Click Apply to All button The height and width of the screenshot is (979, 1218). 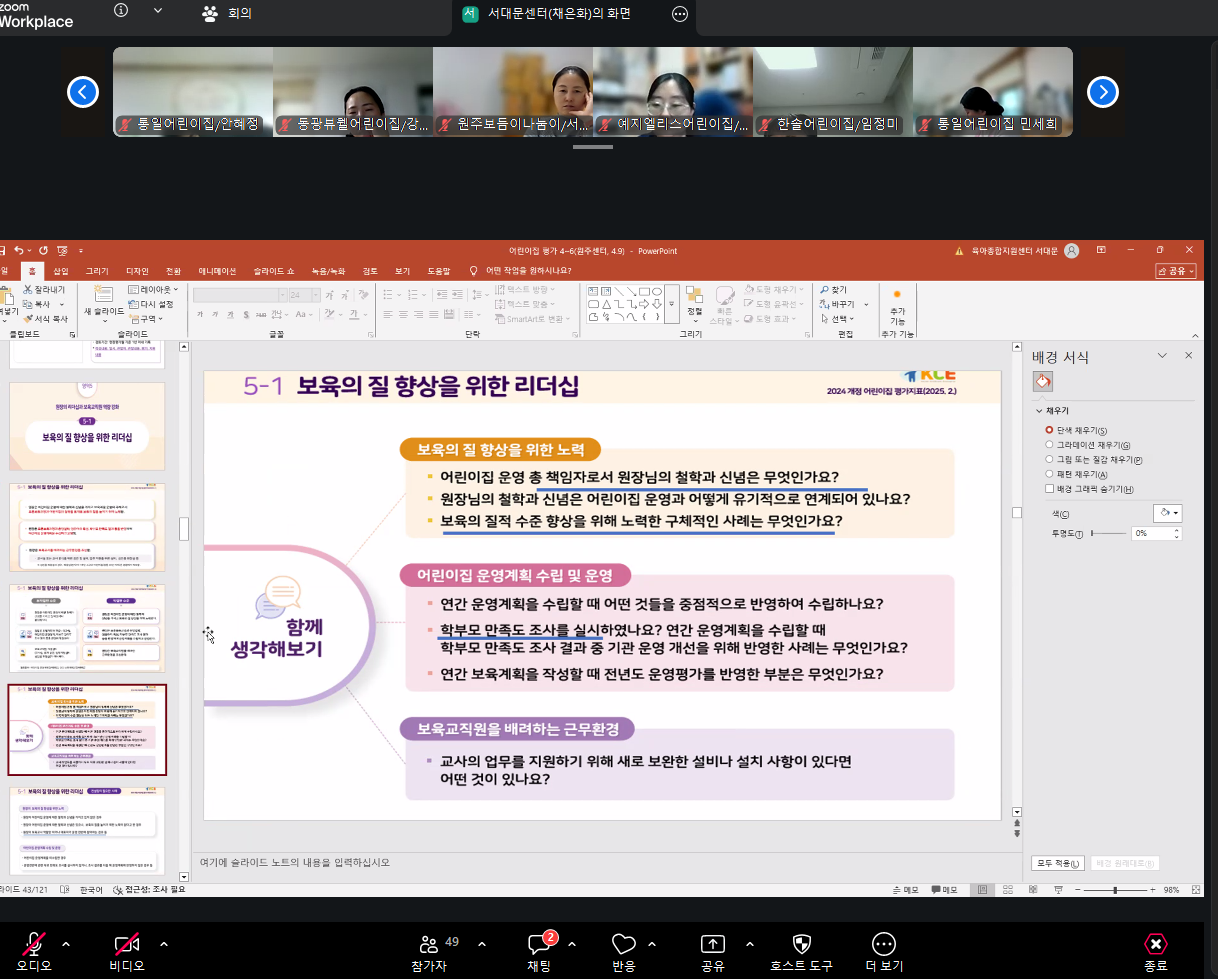coord(1057,863)
